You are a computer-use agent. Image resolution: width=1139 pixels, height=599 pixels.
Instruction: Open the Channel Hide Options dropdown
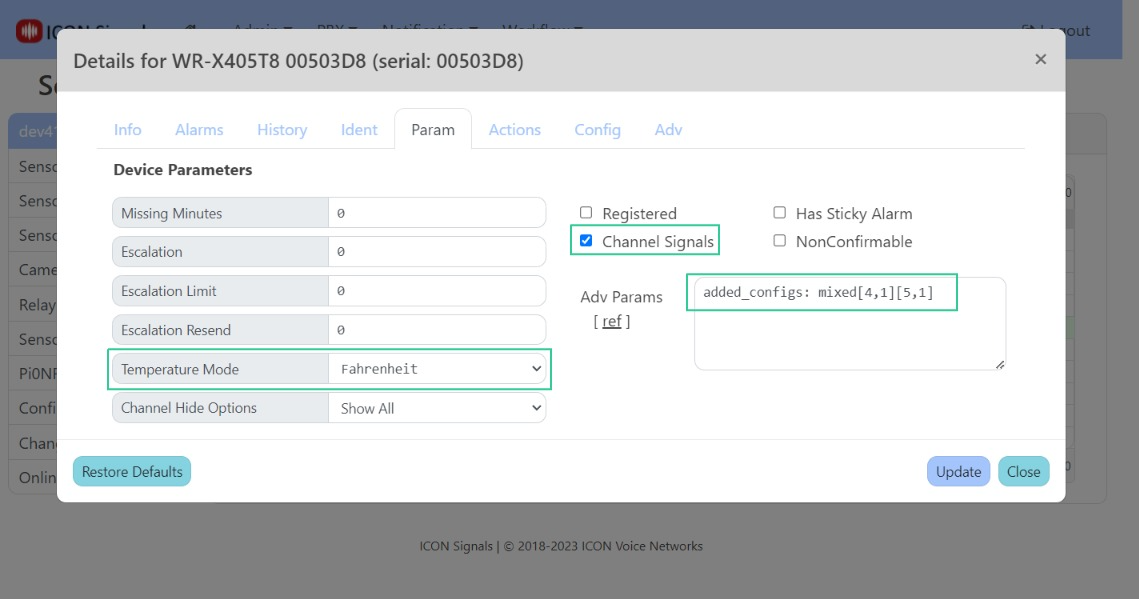435,407
